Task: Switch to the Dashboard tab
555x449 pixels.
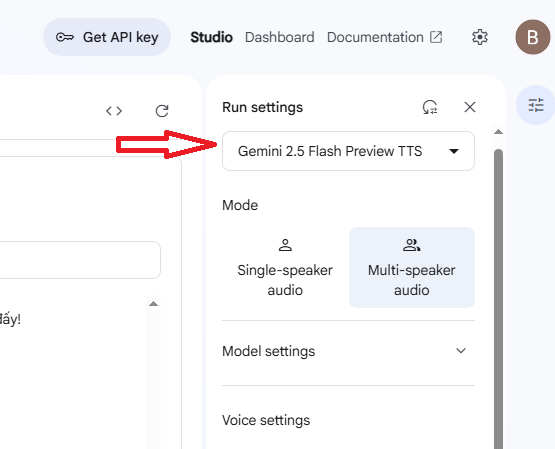Action: [280, 37]
